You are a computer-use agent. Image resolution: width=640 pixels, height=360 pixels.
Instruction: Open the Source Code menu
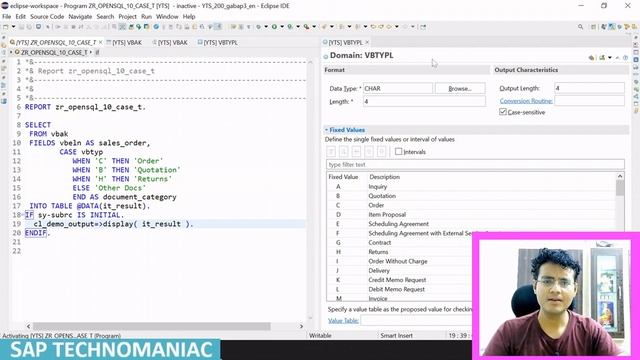pos(47,16)
